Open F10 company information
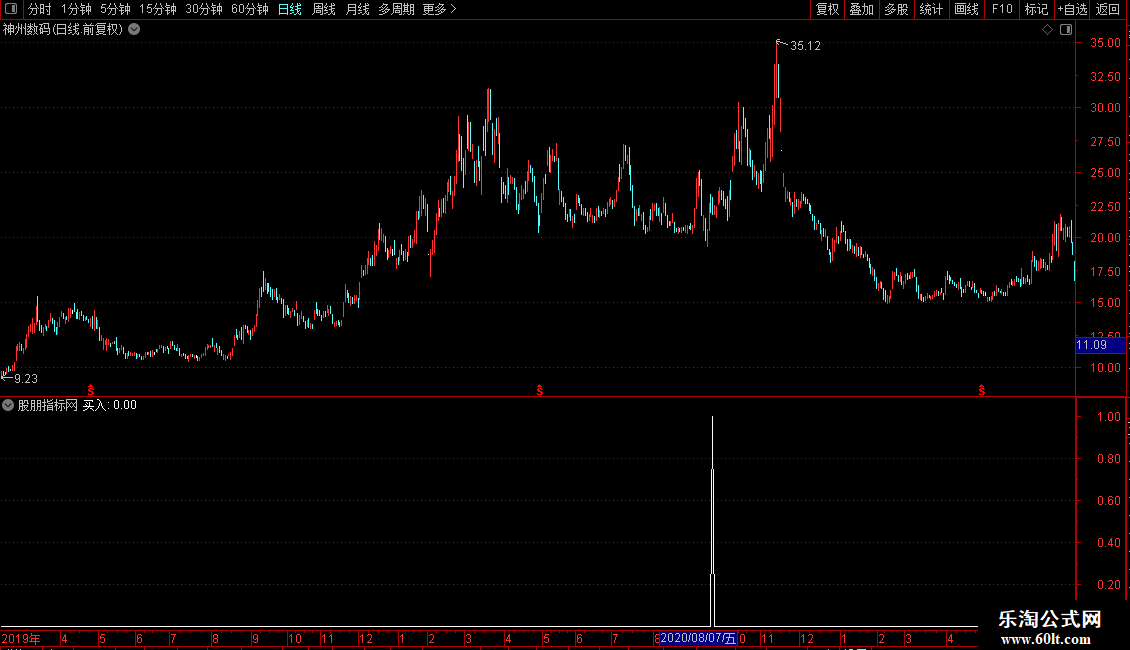This screenshot has height=650, width=1130. coord(1002,9)
